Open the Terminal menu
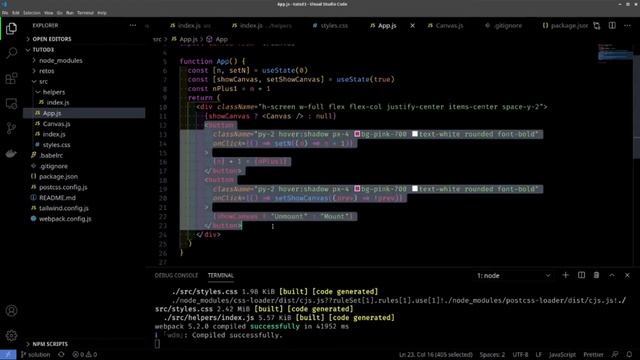Viewport: 640px width, 360px height. point(85,13)
